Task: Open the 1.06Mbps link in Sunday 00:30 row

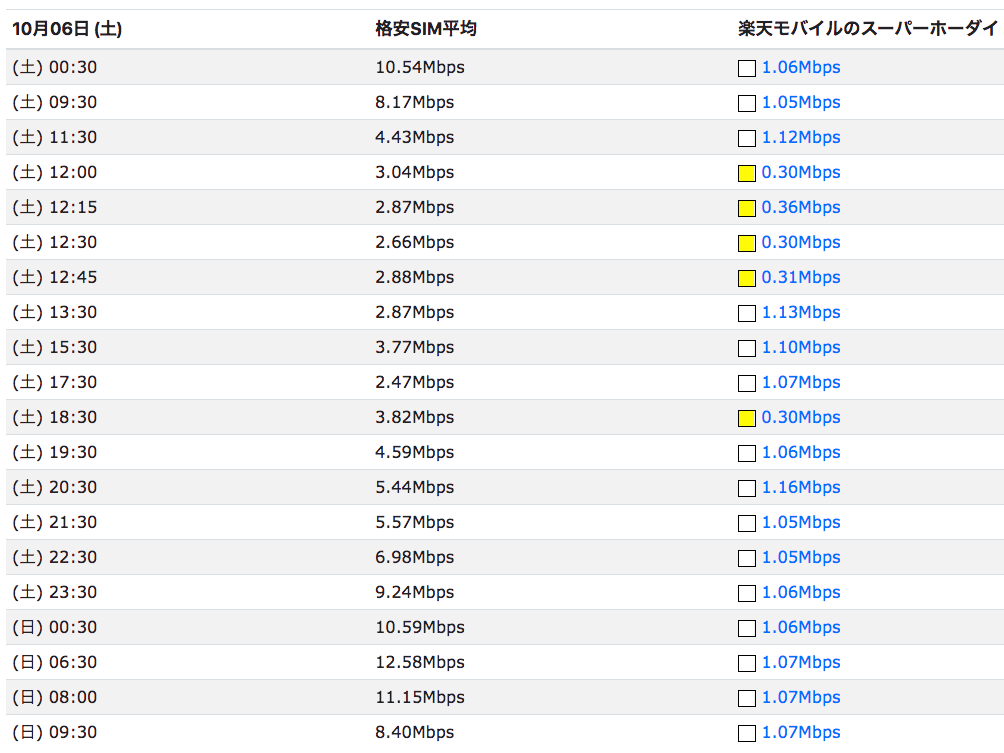Action: [x=800, y=628]
